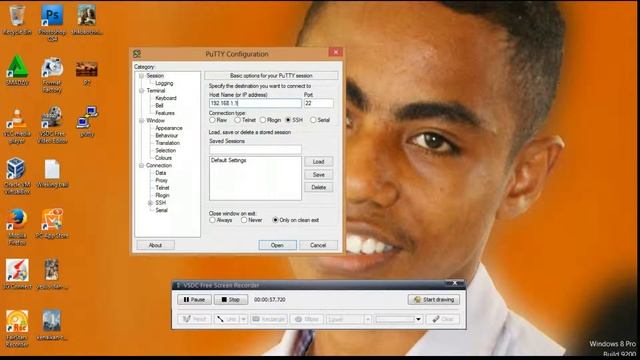This screenshot has width=640, height=360.
Task: Select Keyboard in the category tree
Action: point(166,98)
